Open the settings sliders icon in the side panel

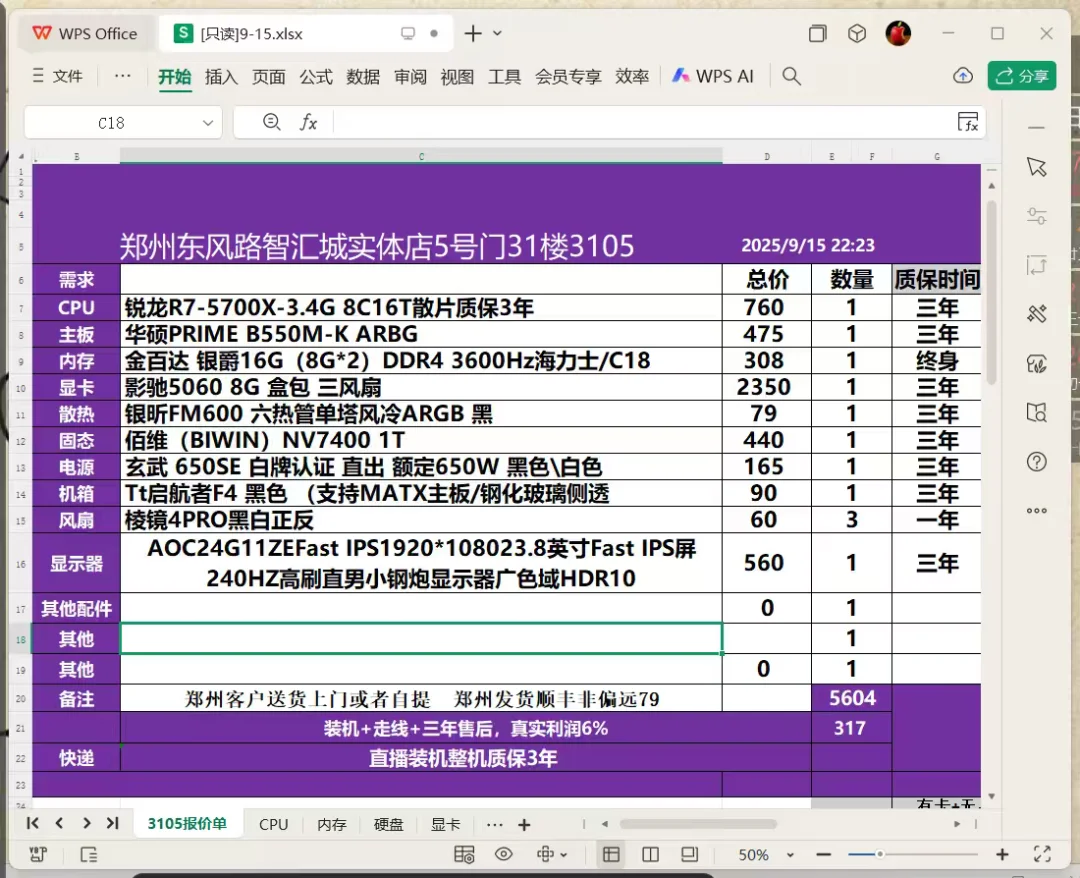(1037, 216)
